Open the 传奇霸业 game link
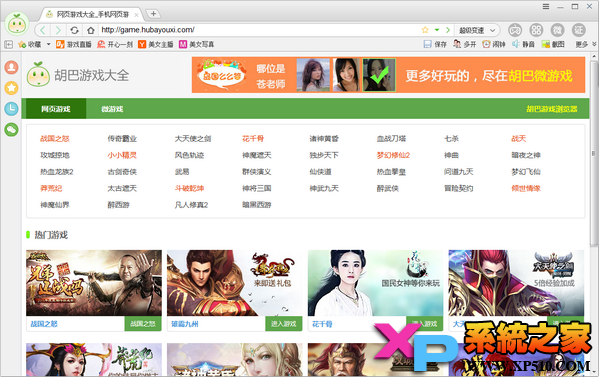 pyautogui.click(x=122, y=139)
